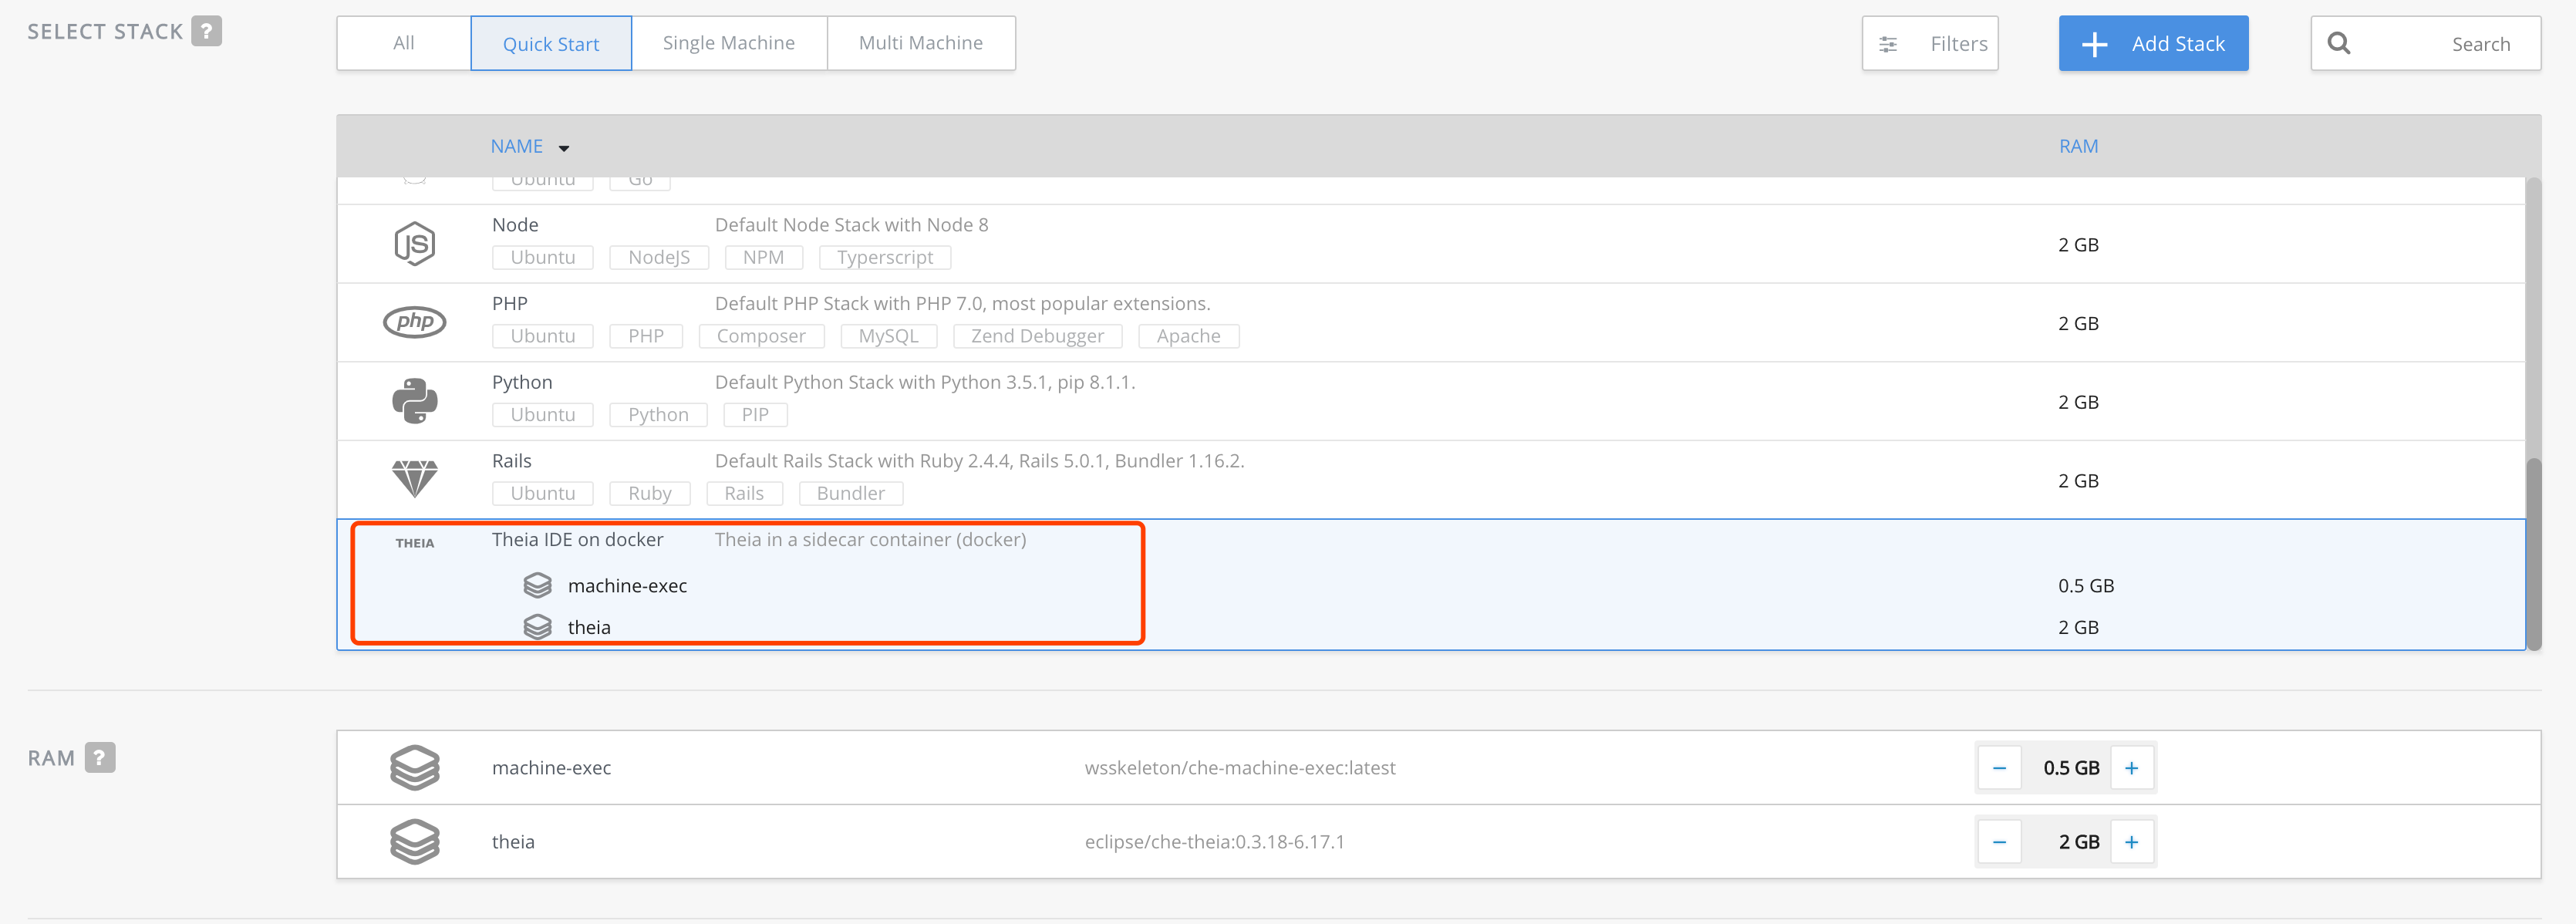Viewport: 2576px width, 924px height.
Task: Click the PHP stack logo
Action: [x=414, y=322]
